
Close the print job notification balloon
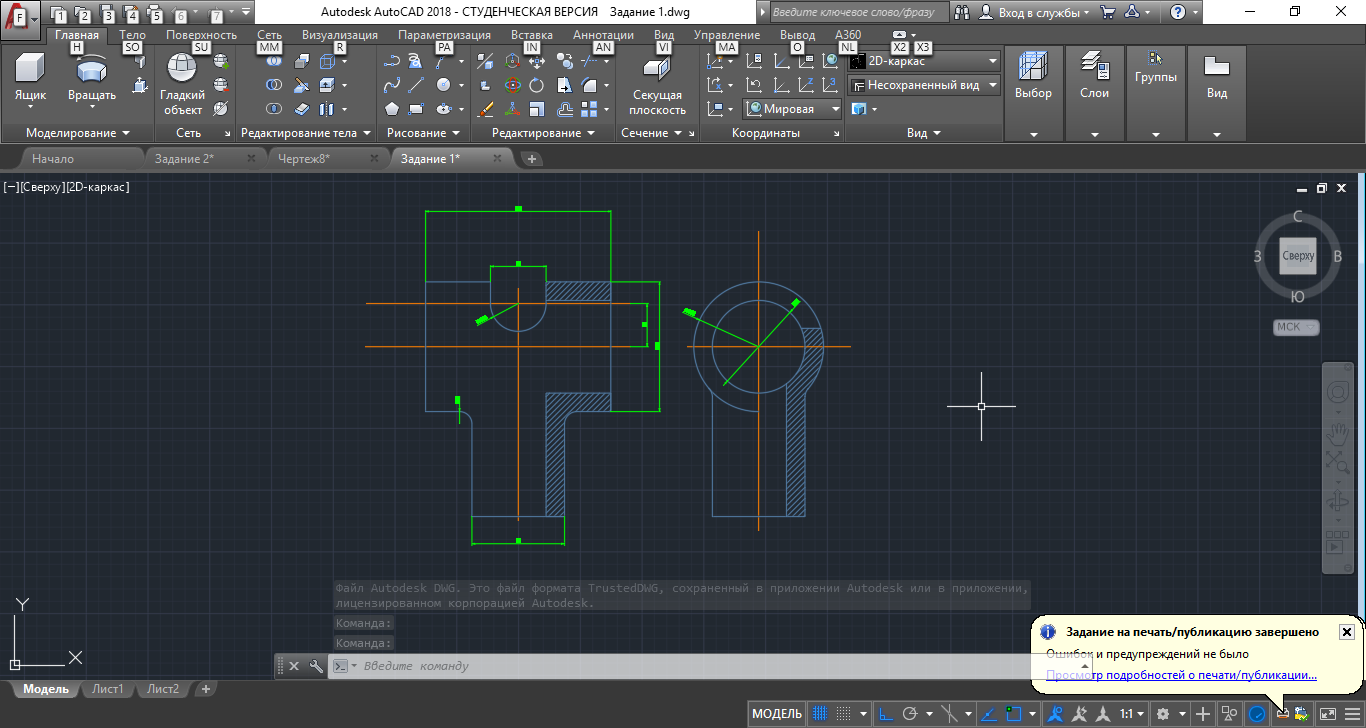[1346, 632]
